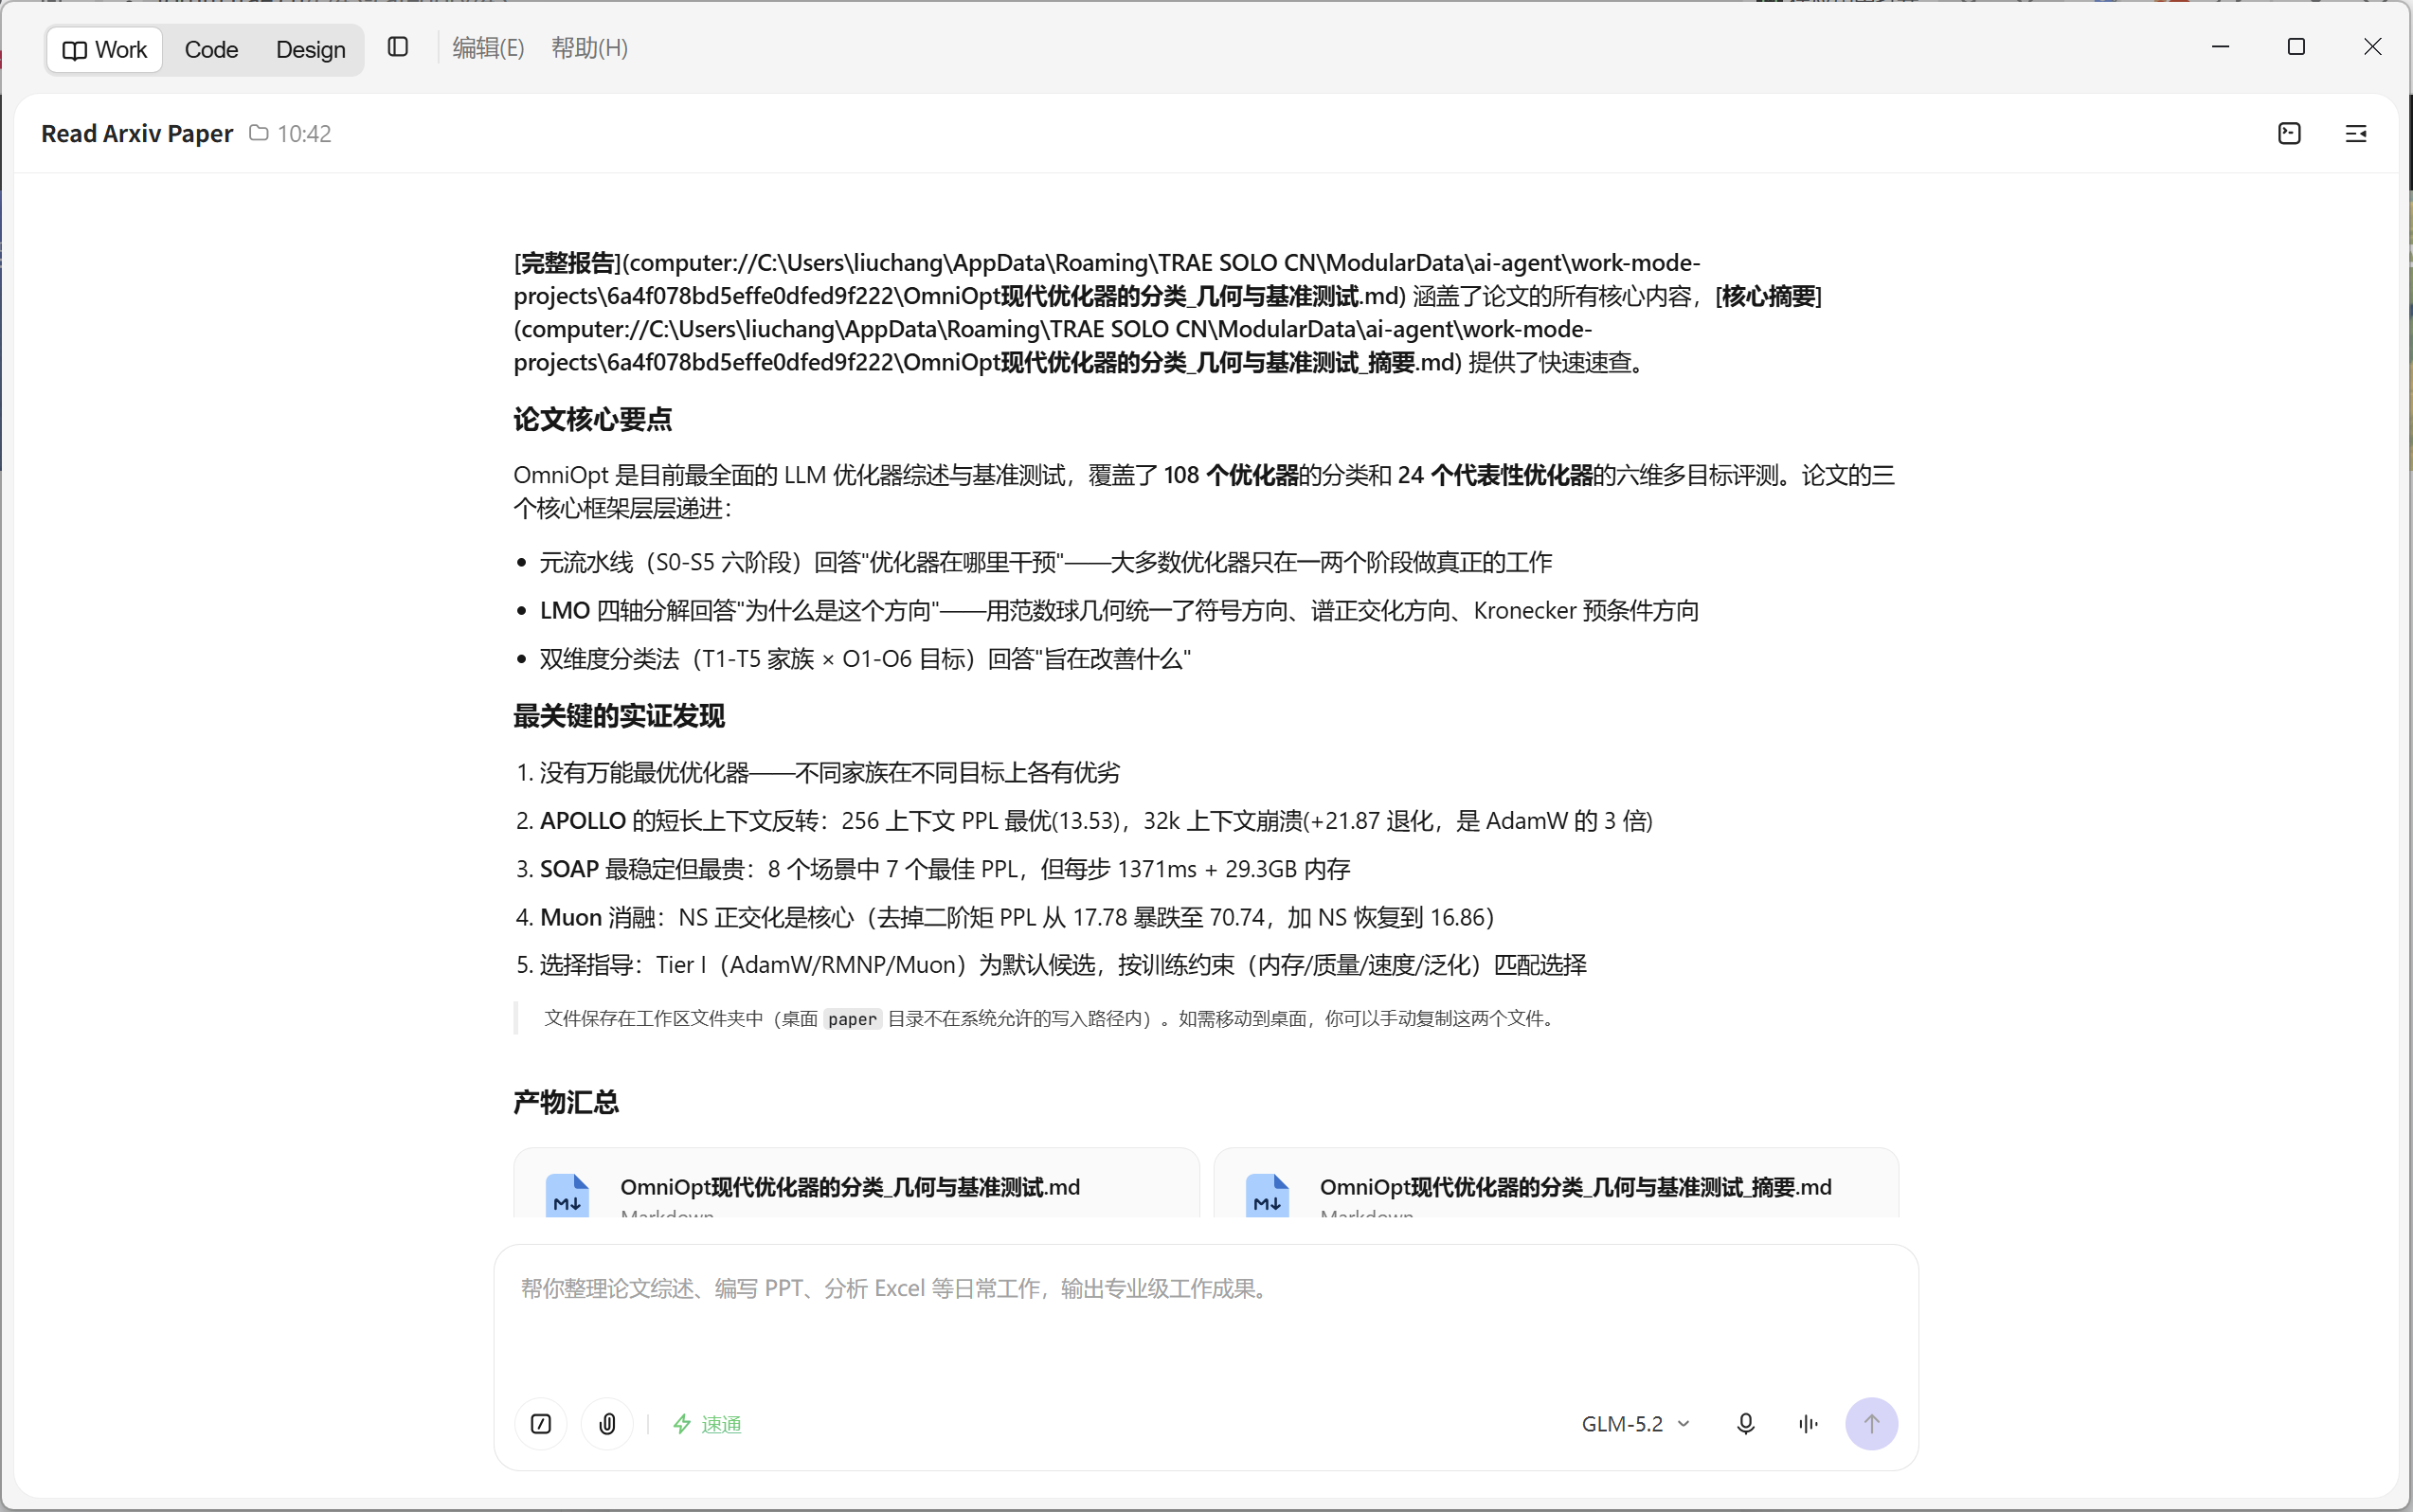Start voice input with the microphone icon
Viewport: 2413px width, 1512px height.
tap(1745, 1424)
